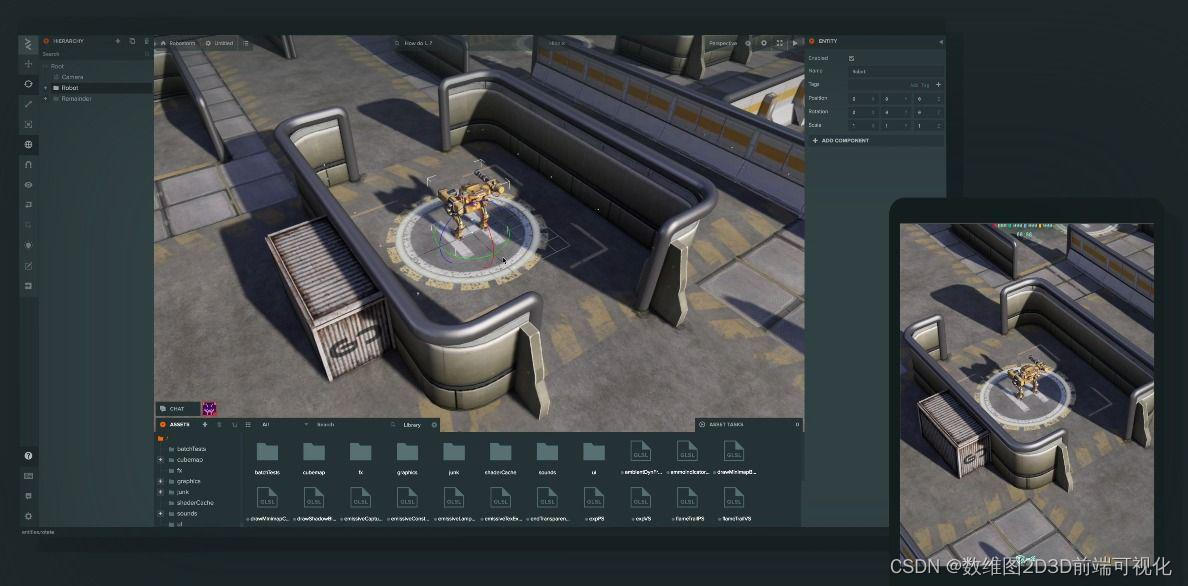The image size is (1188, 586).
Task: Open the Untitled scene settings button
Action: coord(220,43)
